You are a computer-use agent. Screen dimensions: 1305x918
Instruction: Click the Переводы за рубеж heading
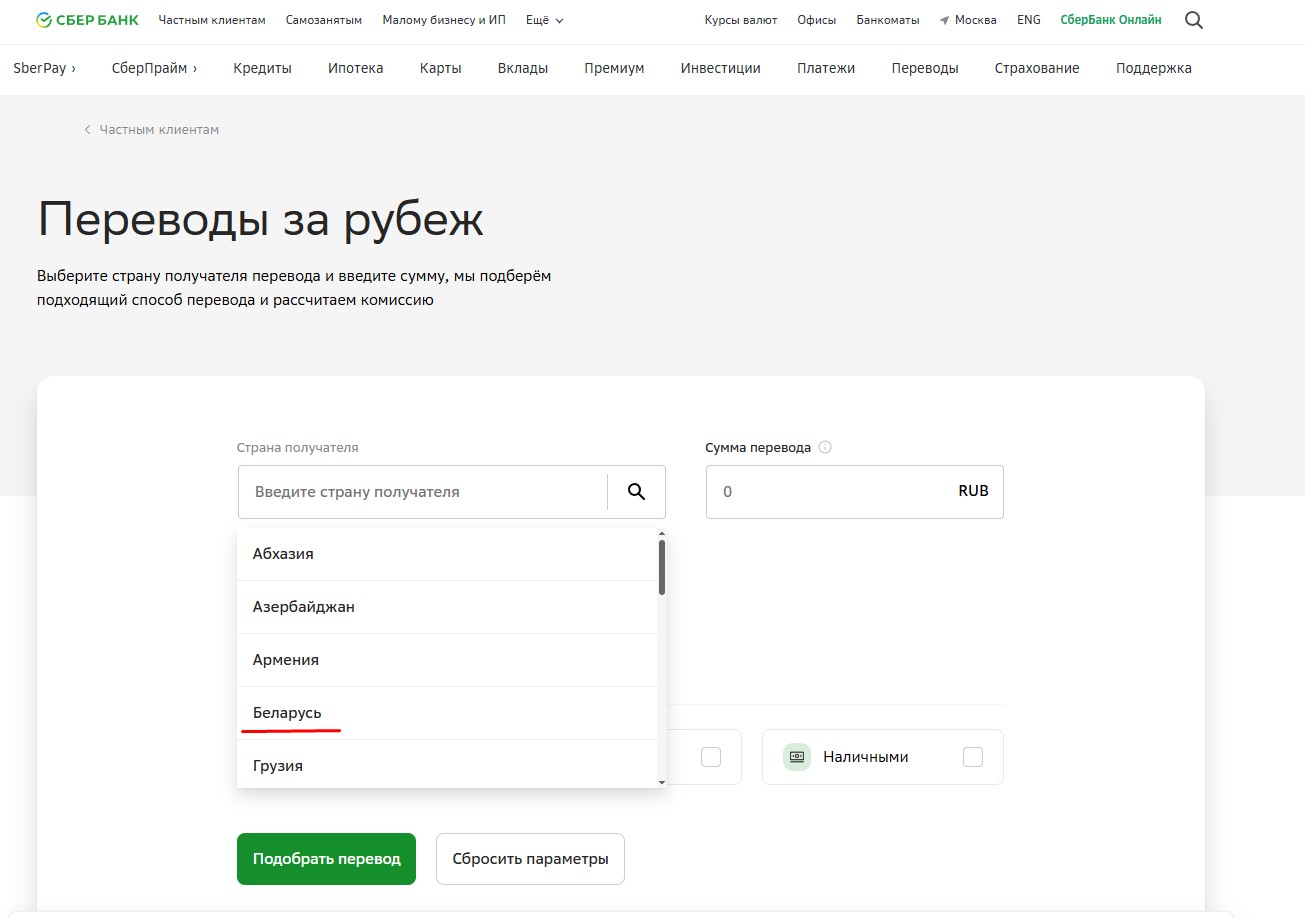[261, 219]
